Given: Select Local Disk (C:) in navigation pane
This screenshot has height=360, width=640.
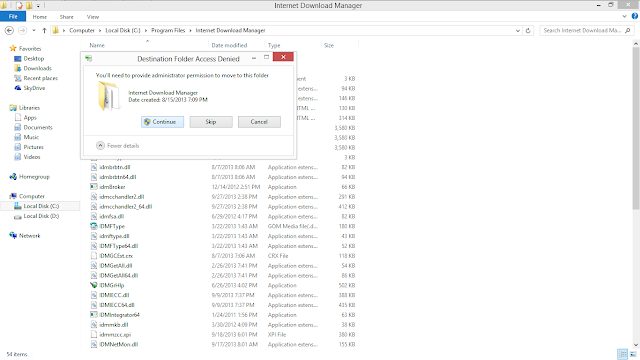Looking at the screenshot, I should click(x=41, y=206).
